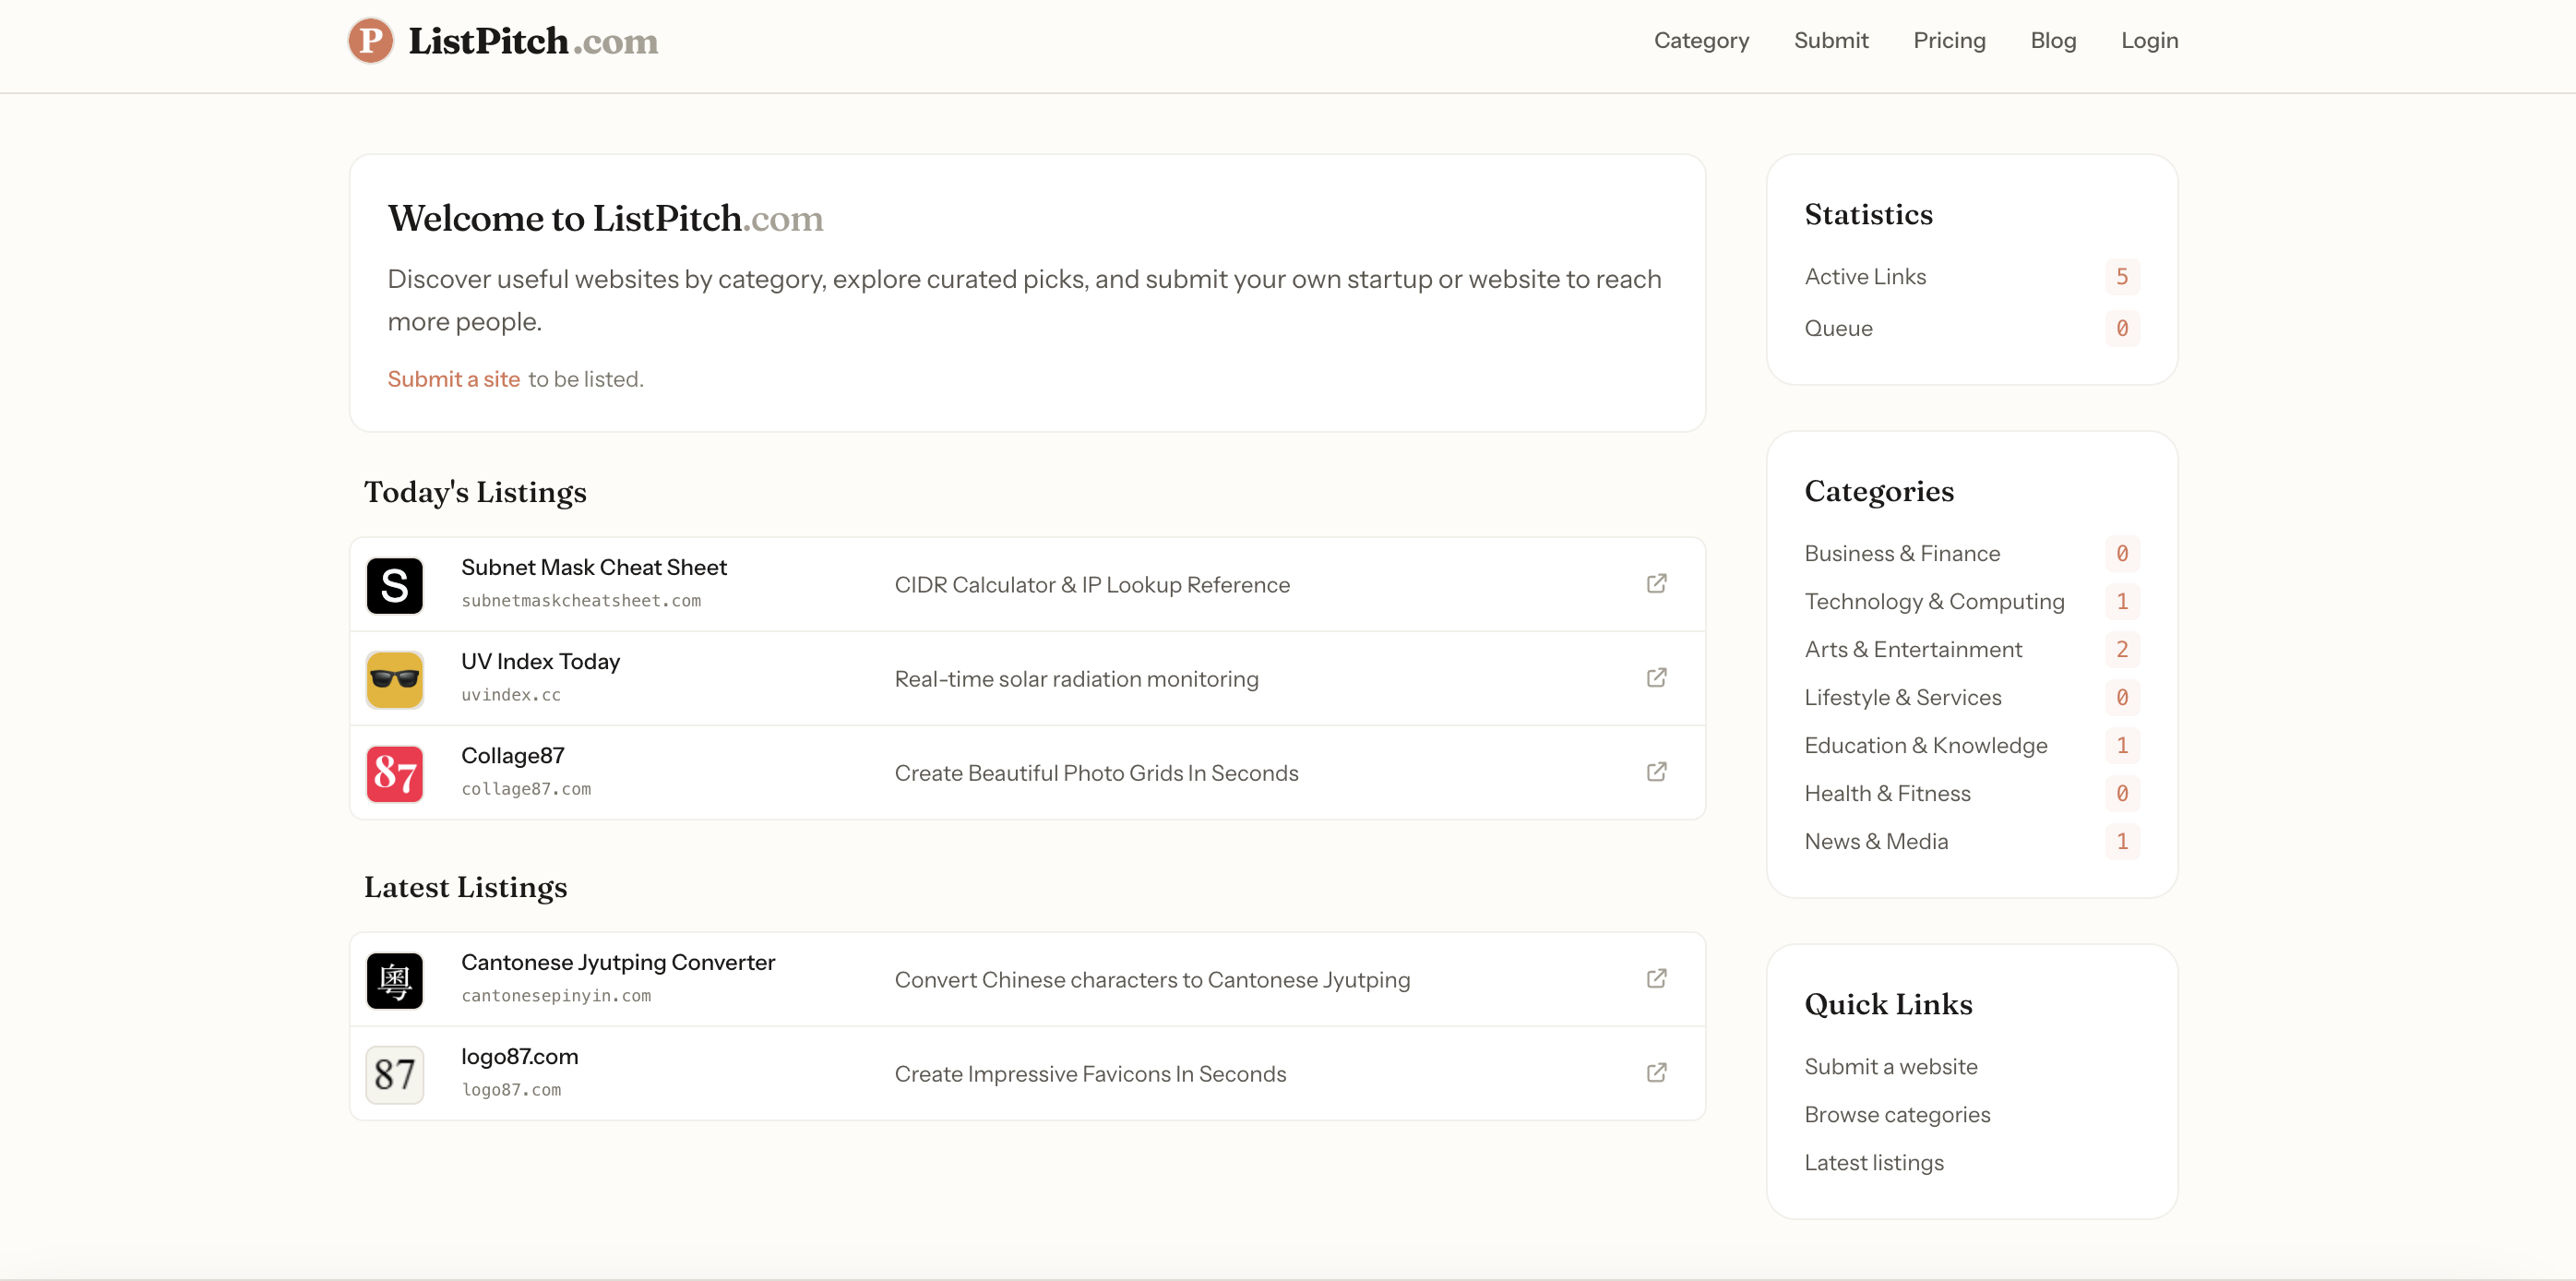Click the logo87.com favicon
This screenshot has height=1281, width=2576.
(x=394, y=1073)
